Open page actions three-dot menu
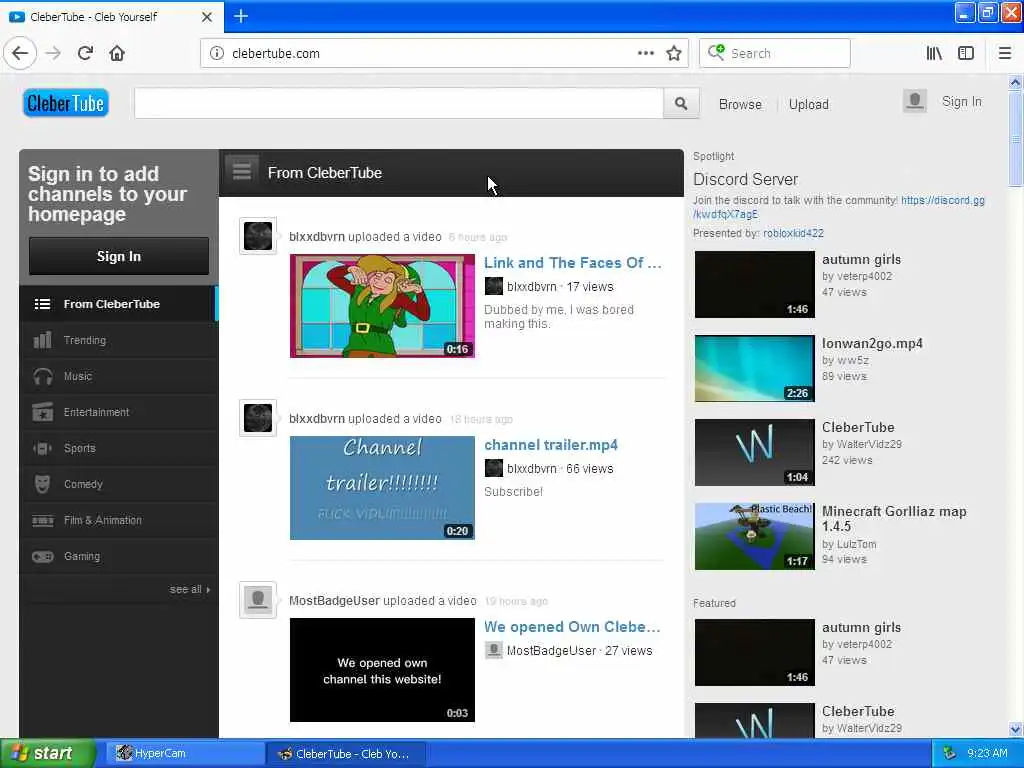 coord(646,53)
